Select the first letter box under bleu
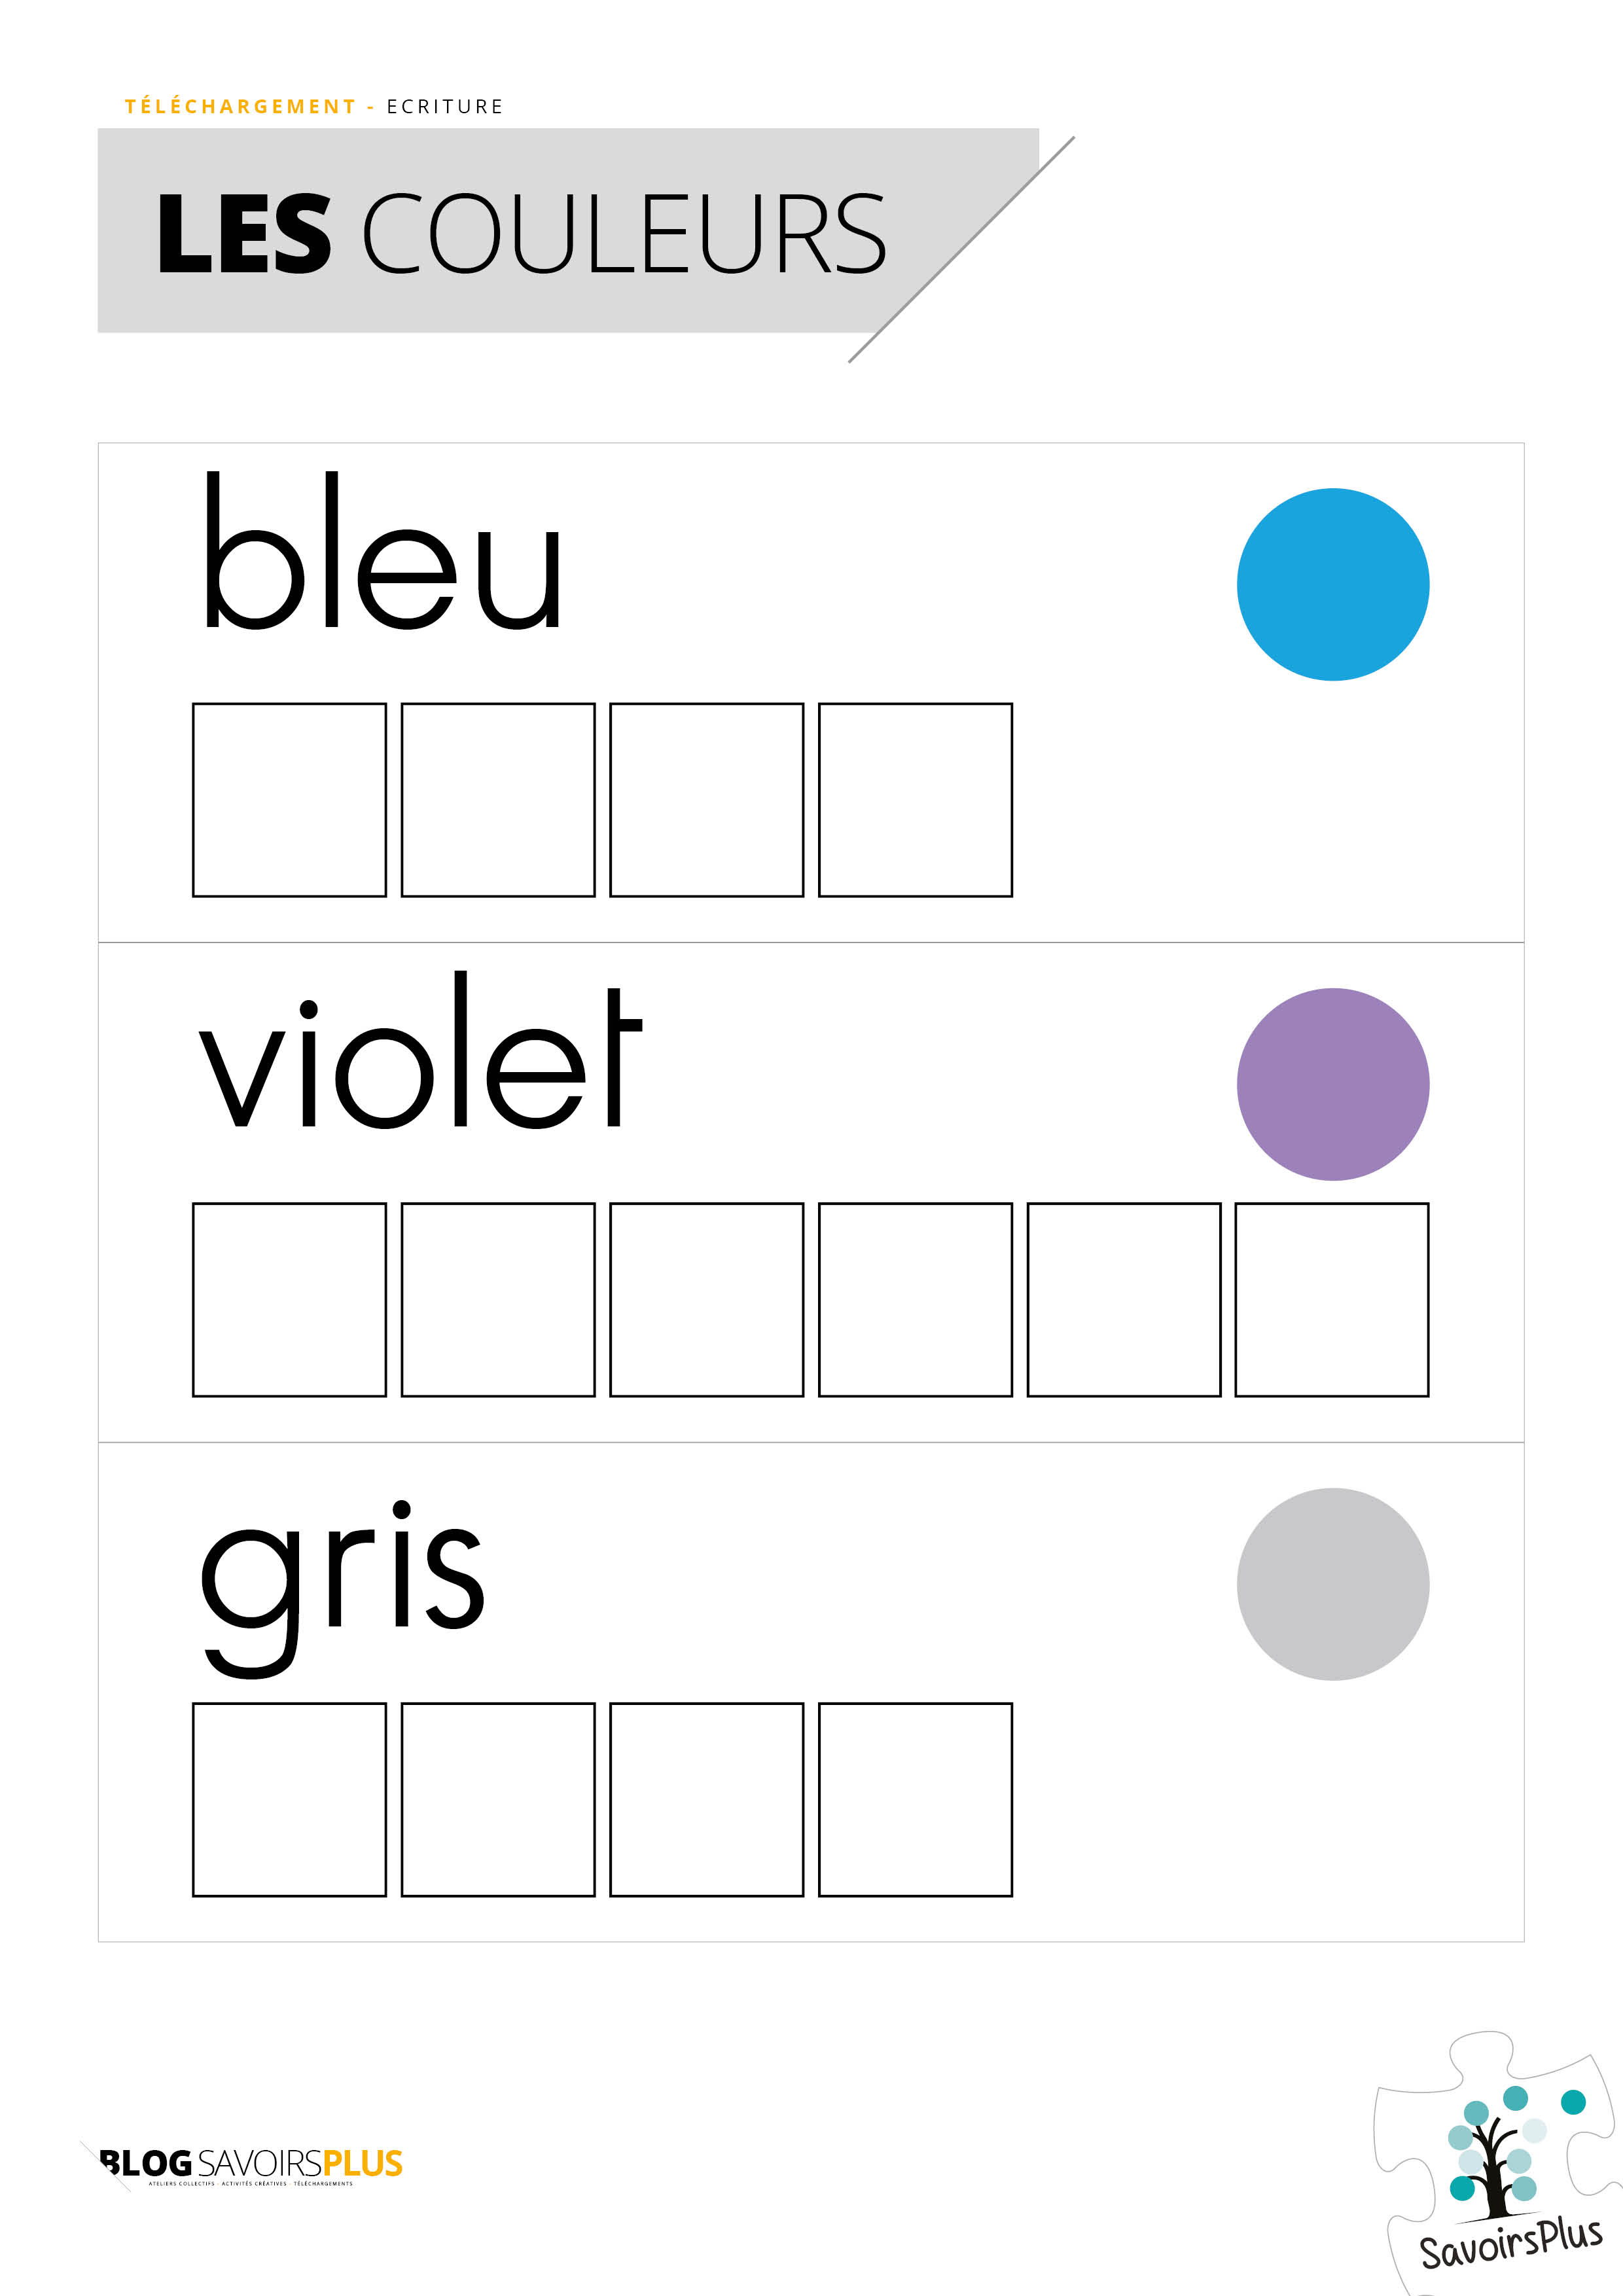The height and width of the screenshot is (2296, 1623). click(x=289, y=800)
